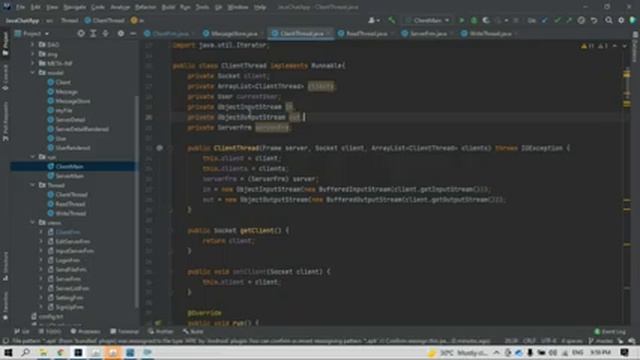Click the warnings count indicator in editor
This screenshot has width=640, height=360.
pos(588,46)
